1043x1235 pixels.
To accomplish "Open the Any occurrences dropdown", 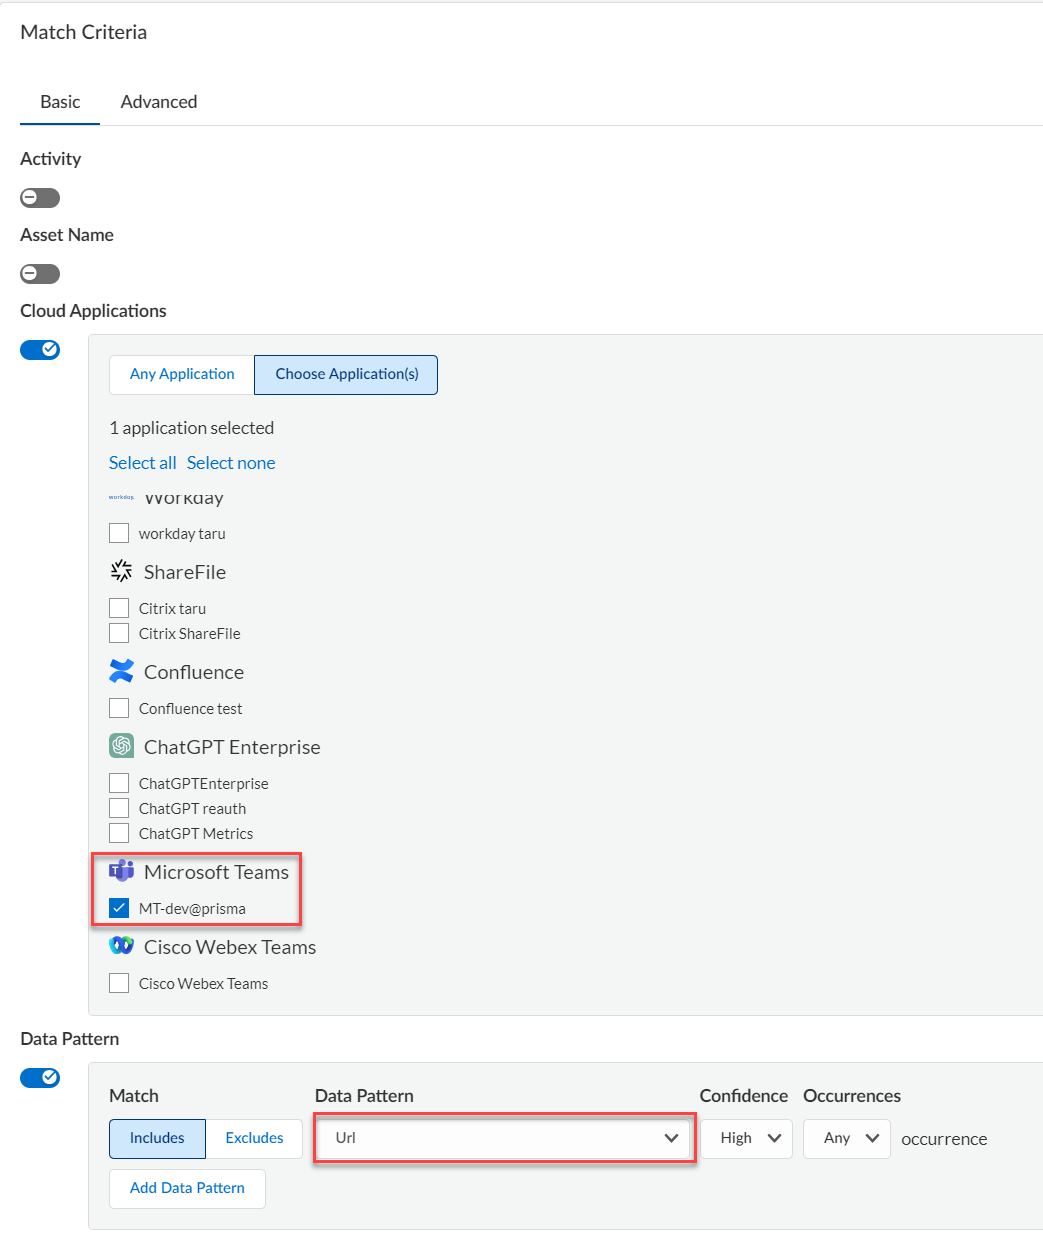I will coord(847,1138).
